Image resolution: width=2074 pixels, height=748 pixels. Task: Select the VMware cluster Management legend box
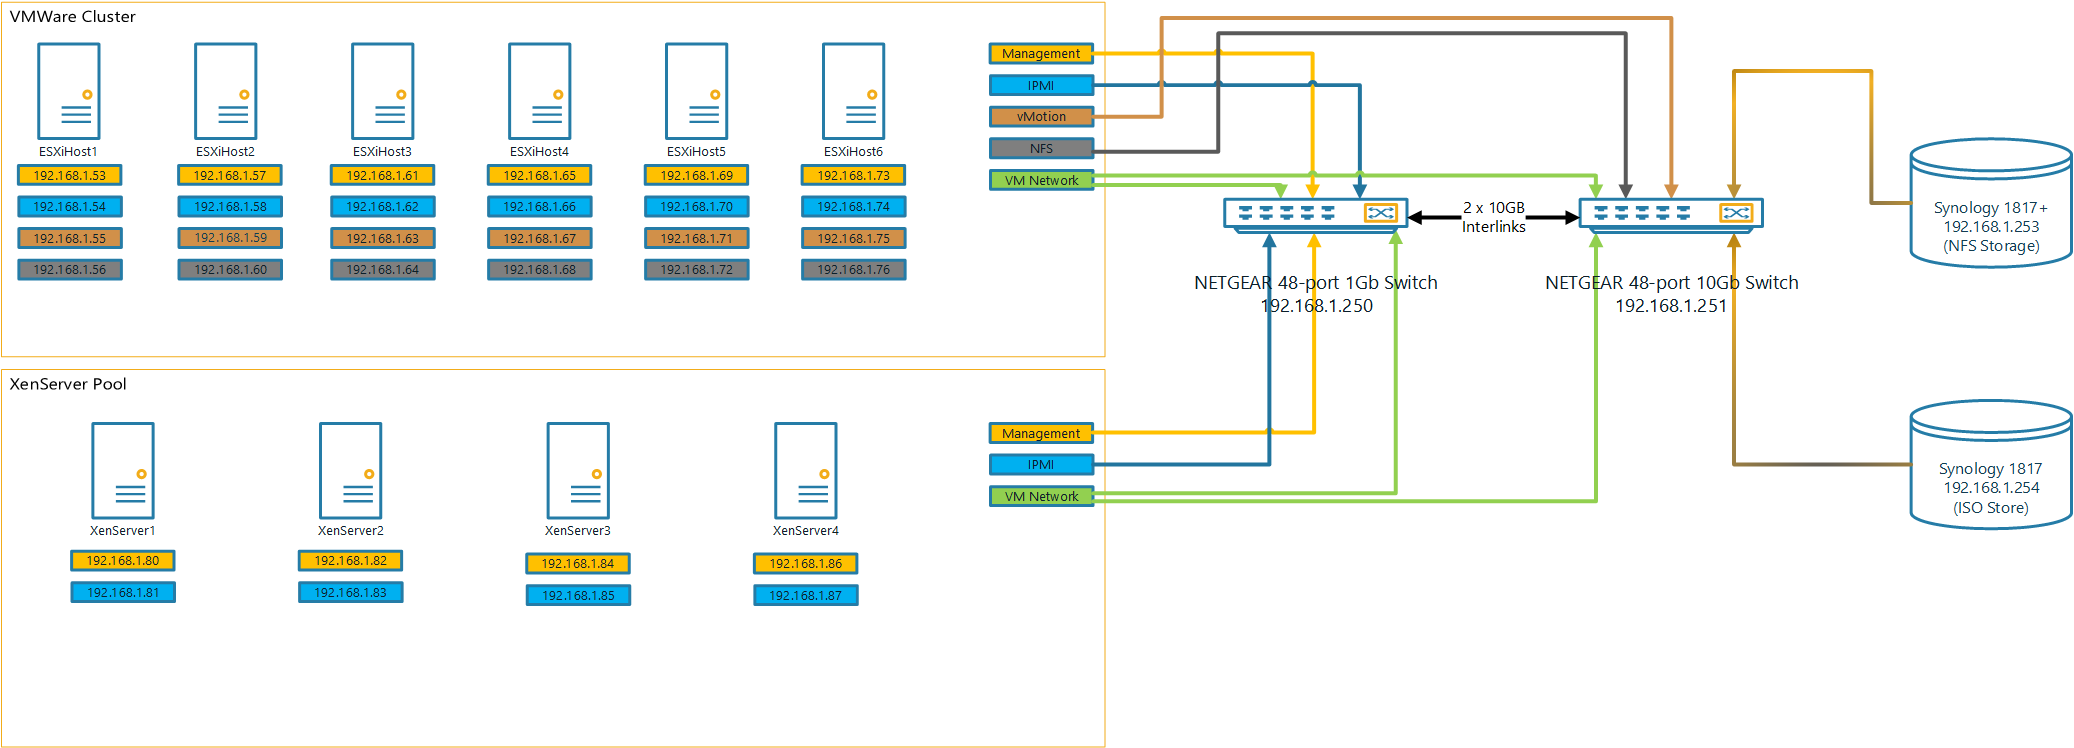click(x=1041, y=54)
